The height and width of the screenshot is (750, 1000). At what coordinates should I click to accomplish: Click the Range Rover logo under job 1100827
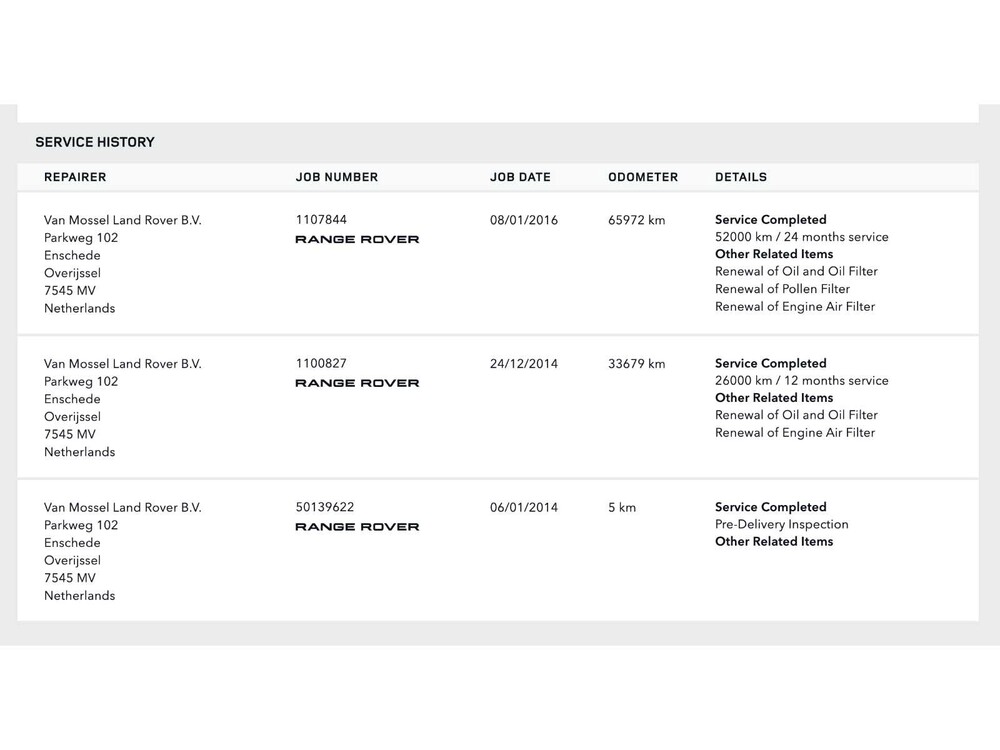(357, 384)
